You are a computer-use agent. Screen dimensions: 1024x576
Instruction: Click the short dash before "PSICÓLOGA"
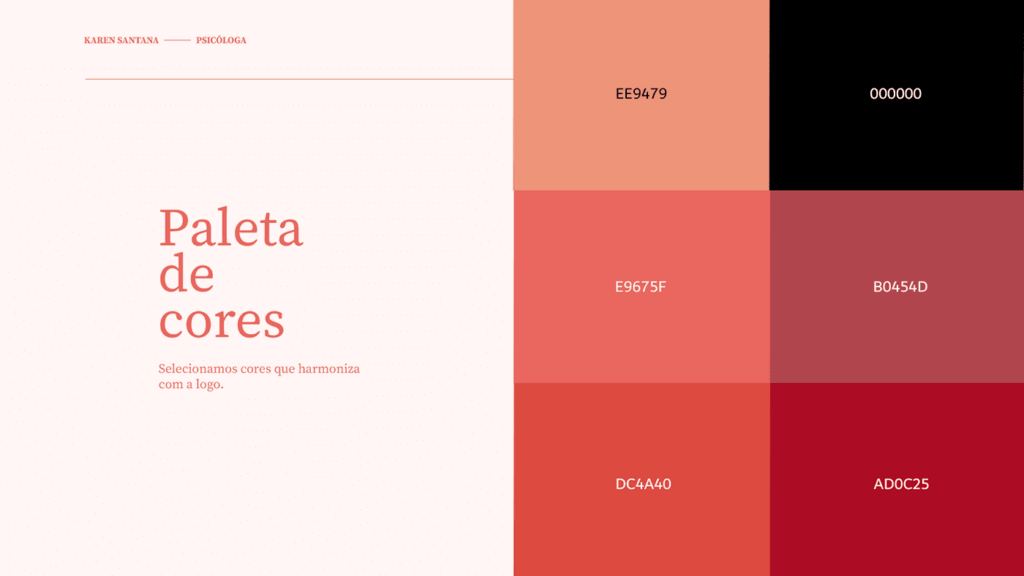[x=177, y=41]
